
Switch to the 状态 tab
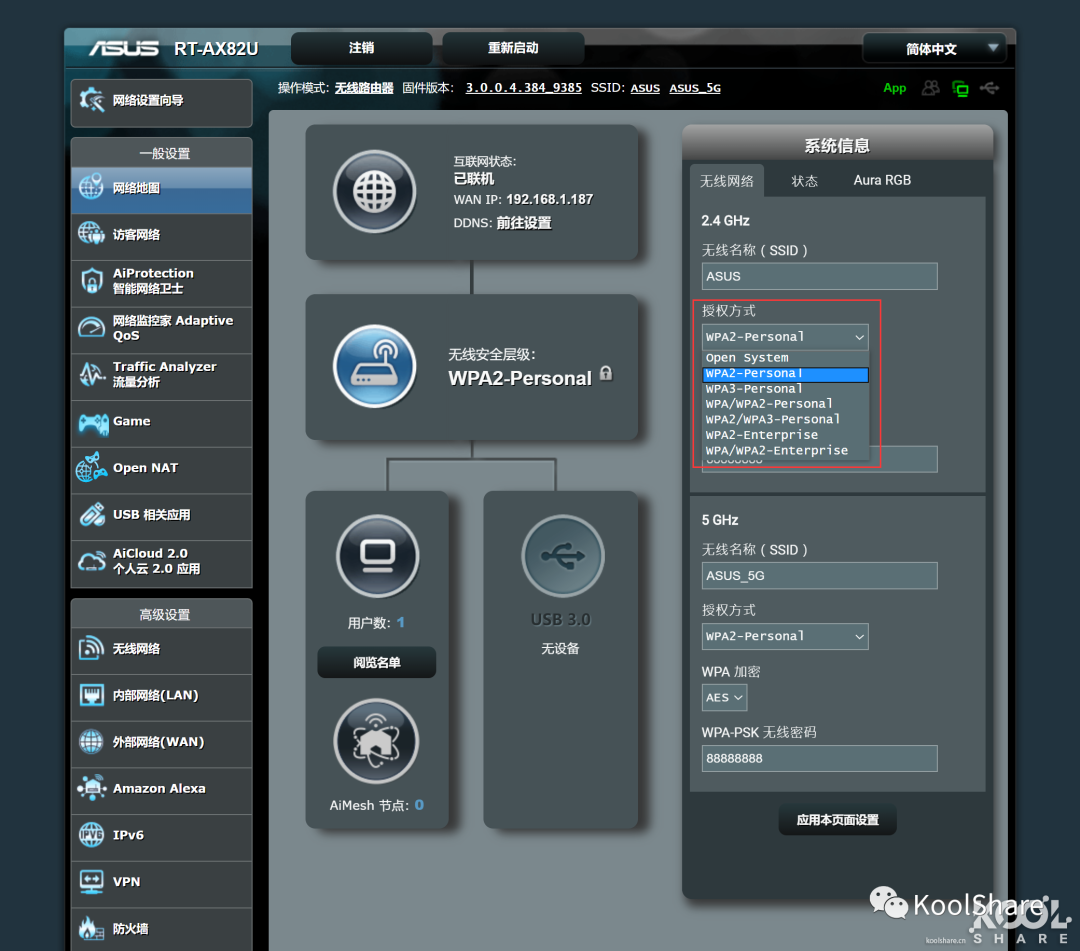click(x=804, y=181)
